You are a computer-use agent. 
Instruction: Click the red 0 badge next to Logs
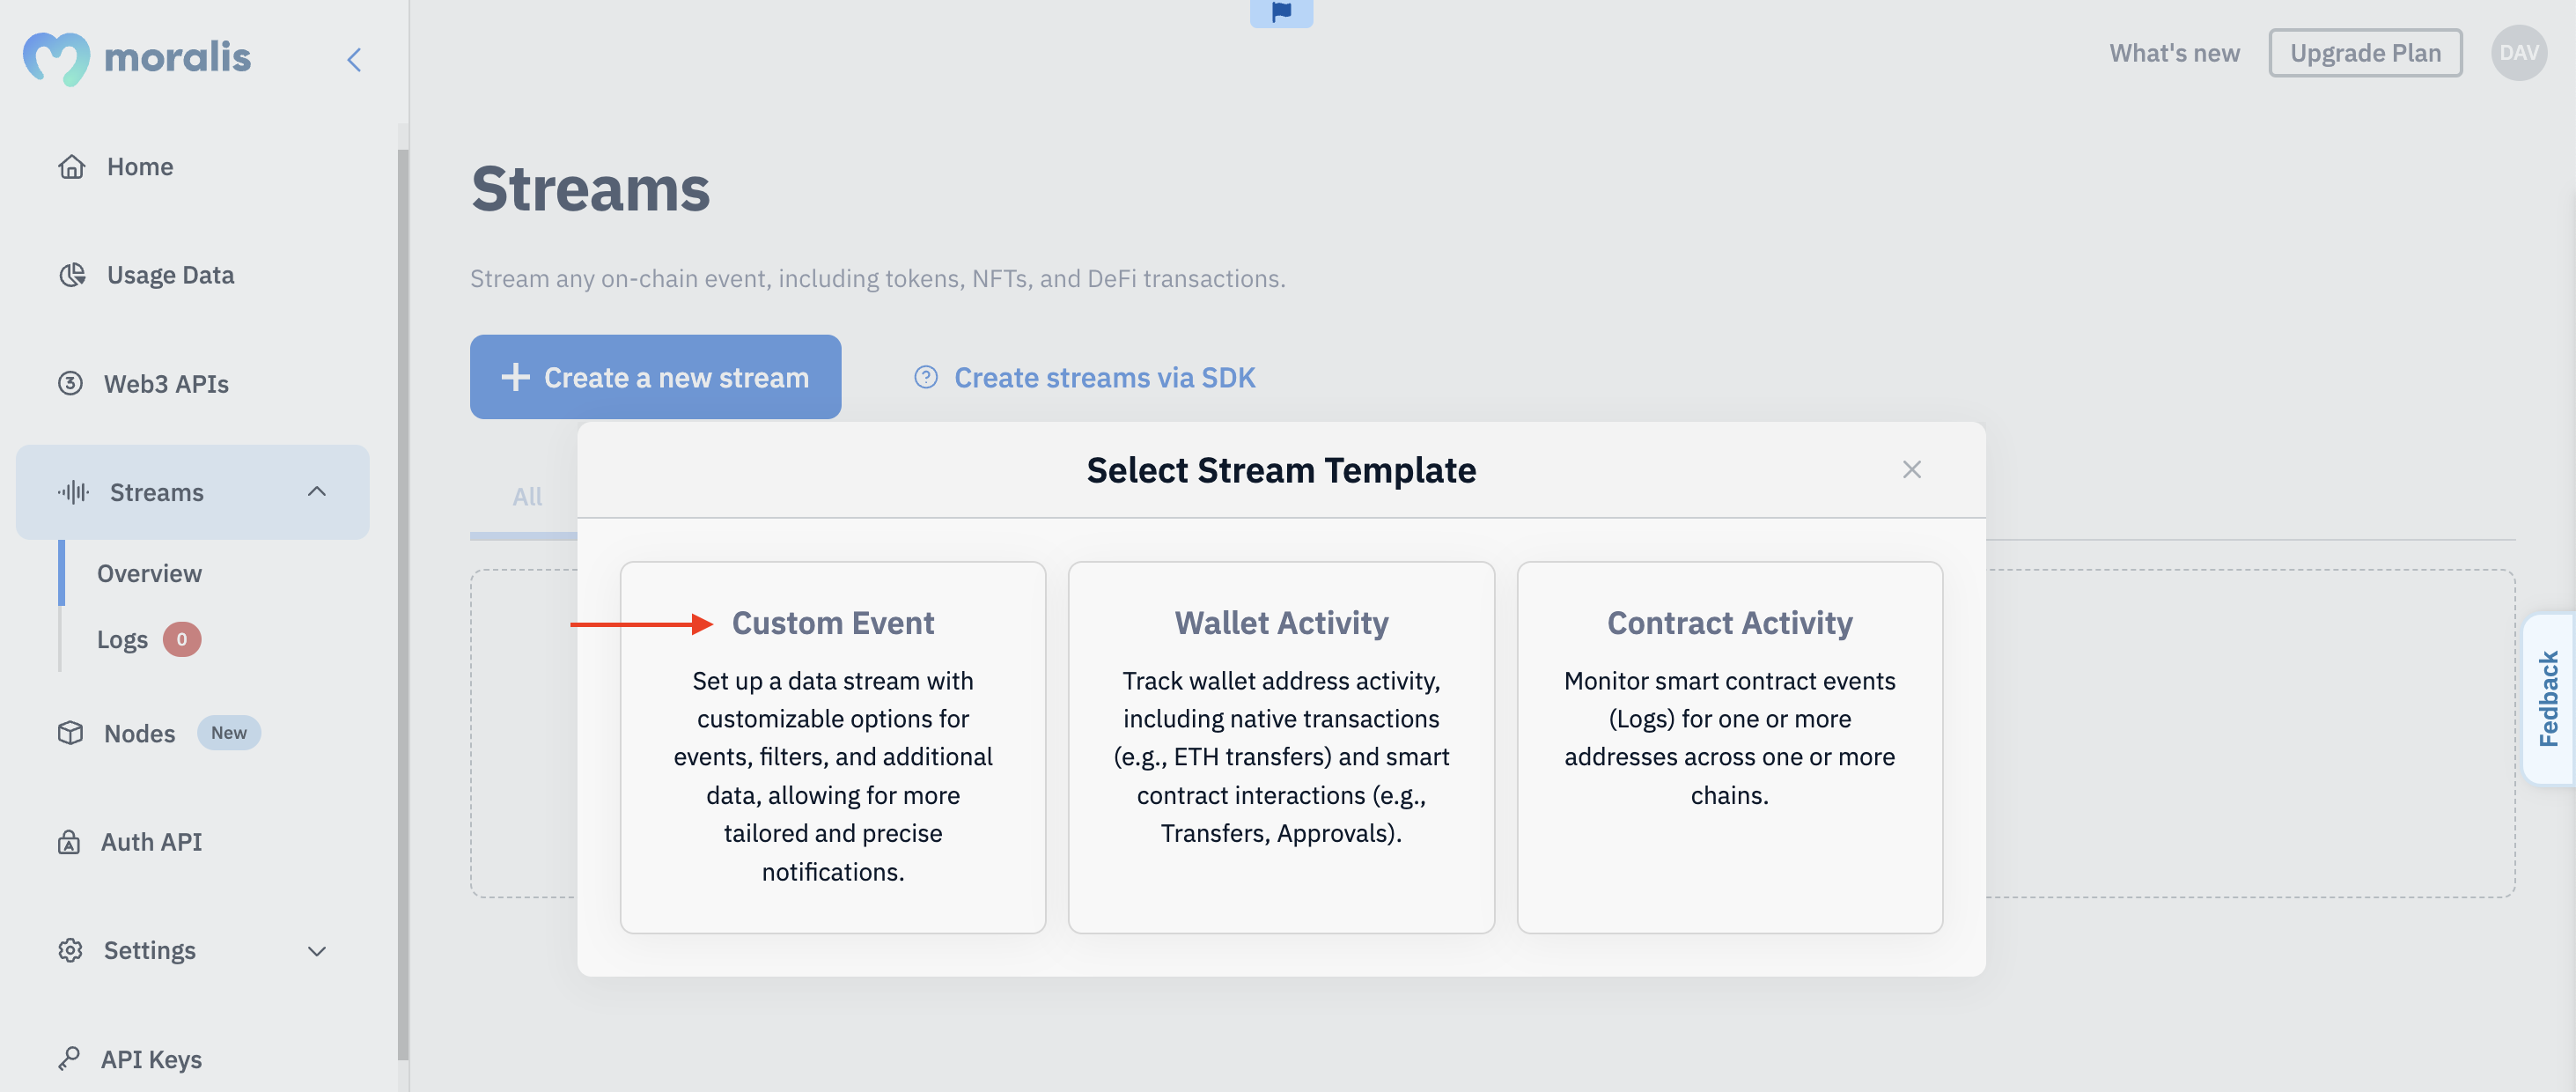181,639
